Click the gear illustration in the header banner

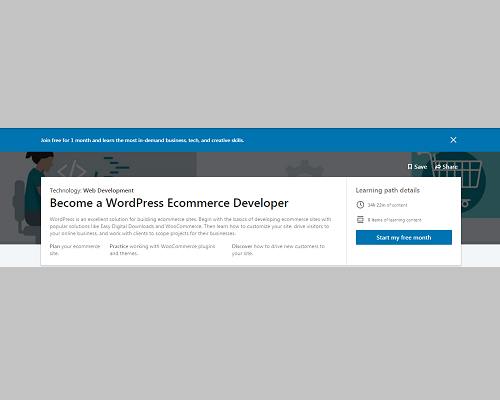click(x=304, y=168)
